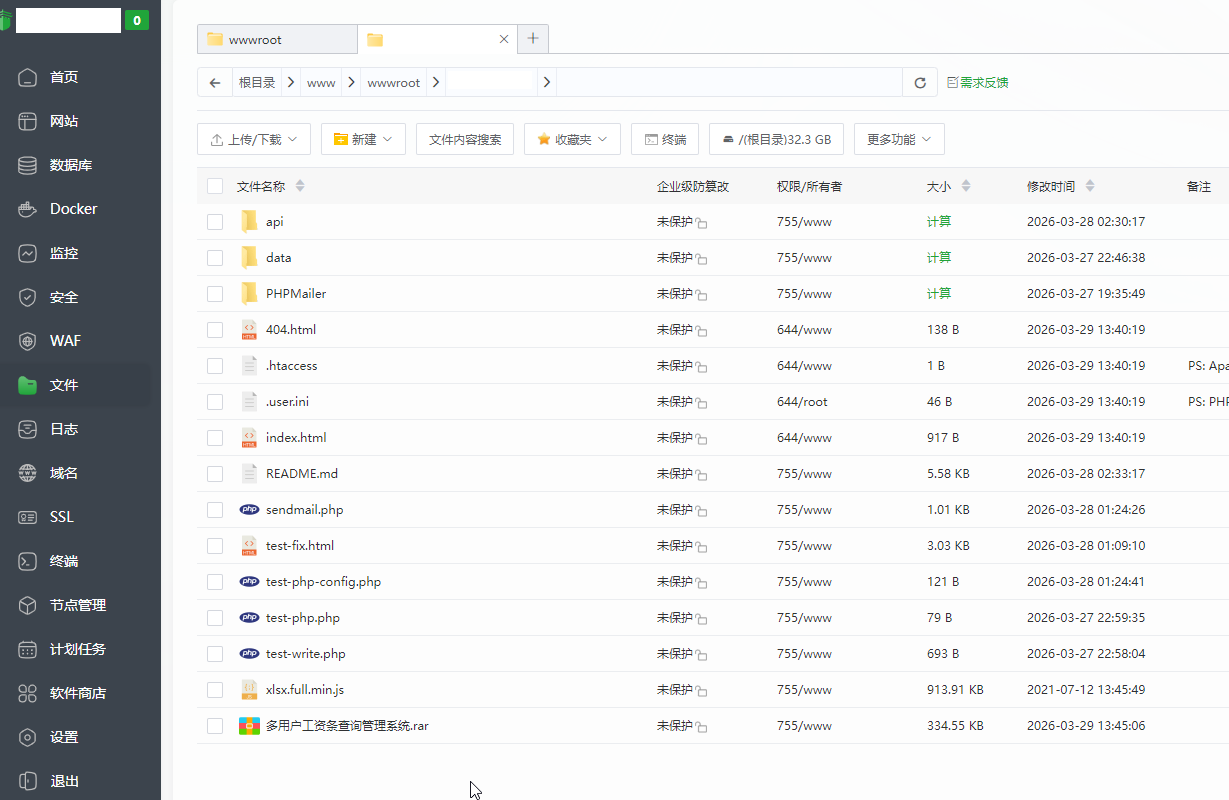
Task: Open the SSL management section
Action: pyautogui.click(x=62, y=516)
